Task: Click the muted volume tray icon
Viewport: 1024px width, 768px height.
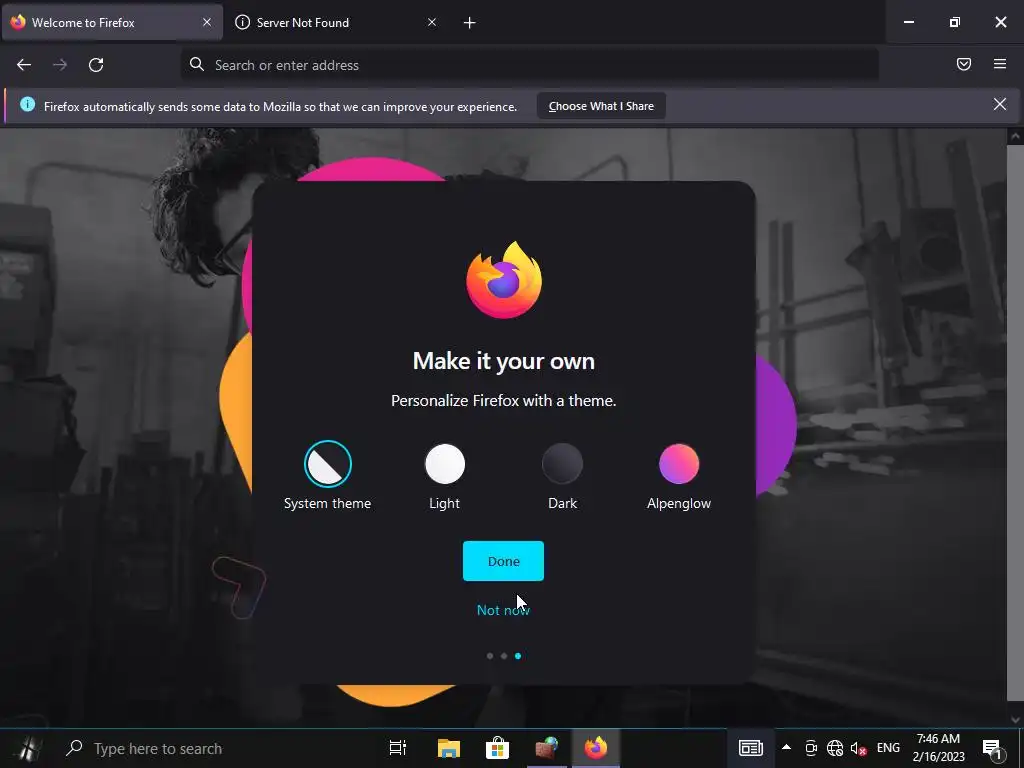Action: point(858,748)
